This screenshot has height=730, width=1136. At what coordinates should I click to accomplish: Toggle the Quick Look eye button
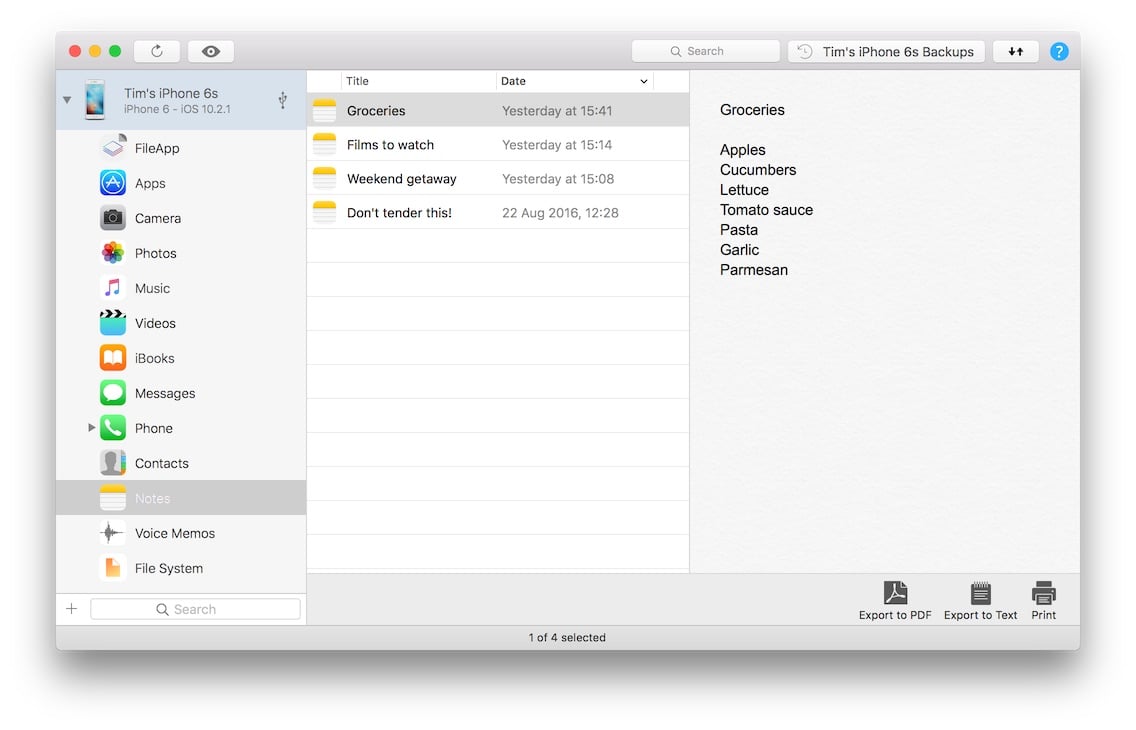coord(211,51)
